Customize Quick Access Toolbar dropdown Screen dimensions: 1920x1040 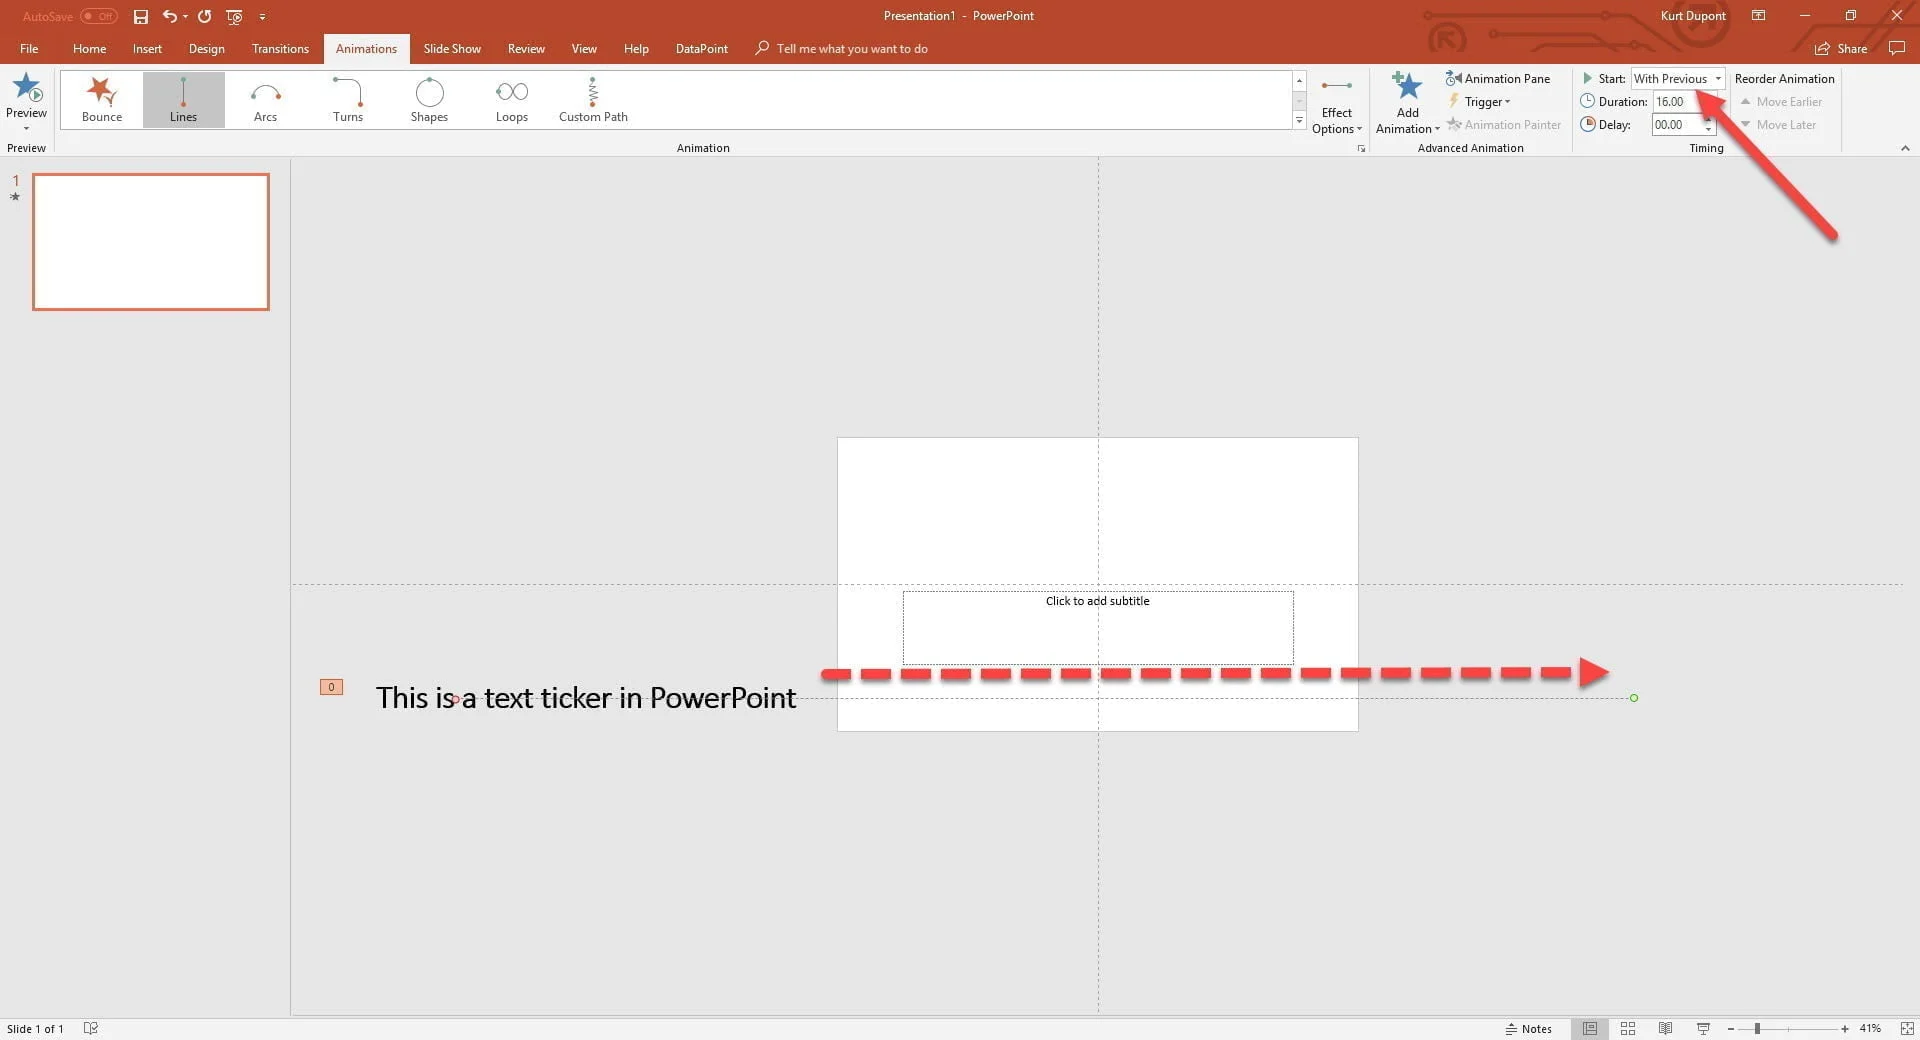click(262, 16)
